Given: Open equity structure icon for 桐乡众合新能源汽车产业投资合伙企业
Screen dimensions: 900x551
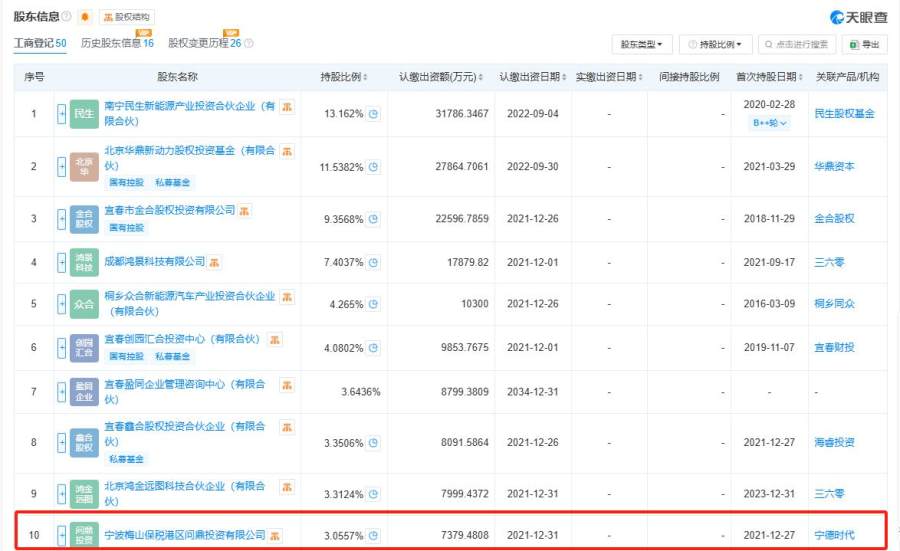Looking at the screenshot, I should (x=287, y=297).
